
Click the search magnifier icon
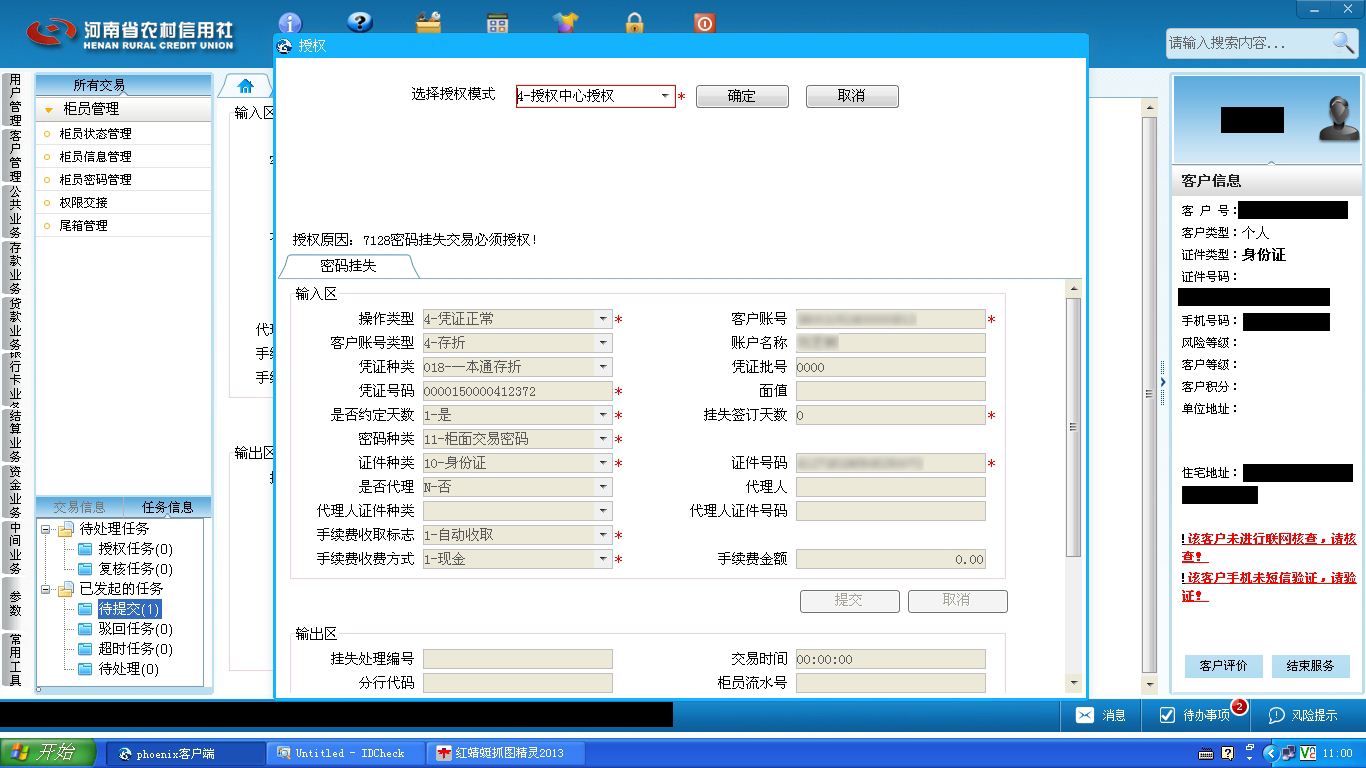point(1343,42)
